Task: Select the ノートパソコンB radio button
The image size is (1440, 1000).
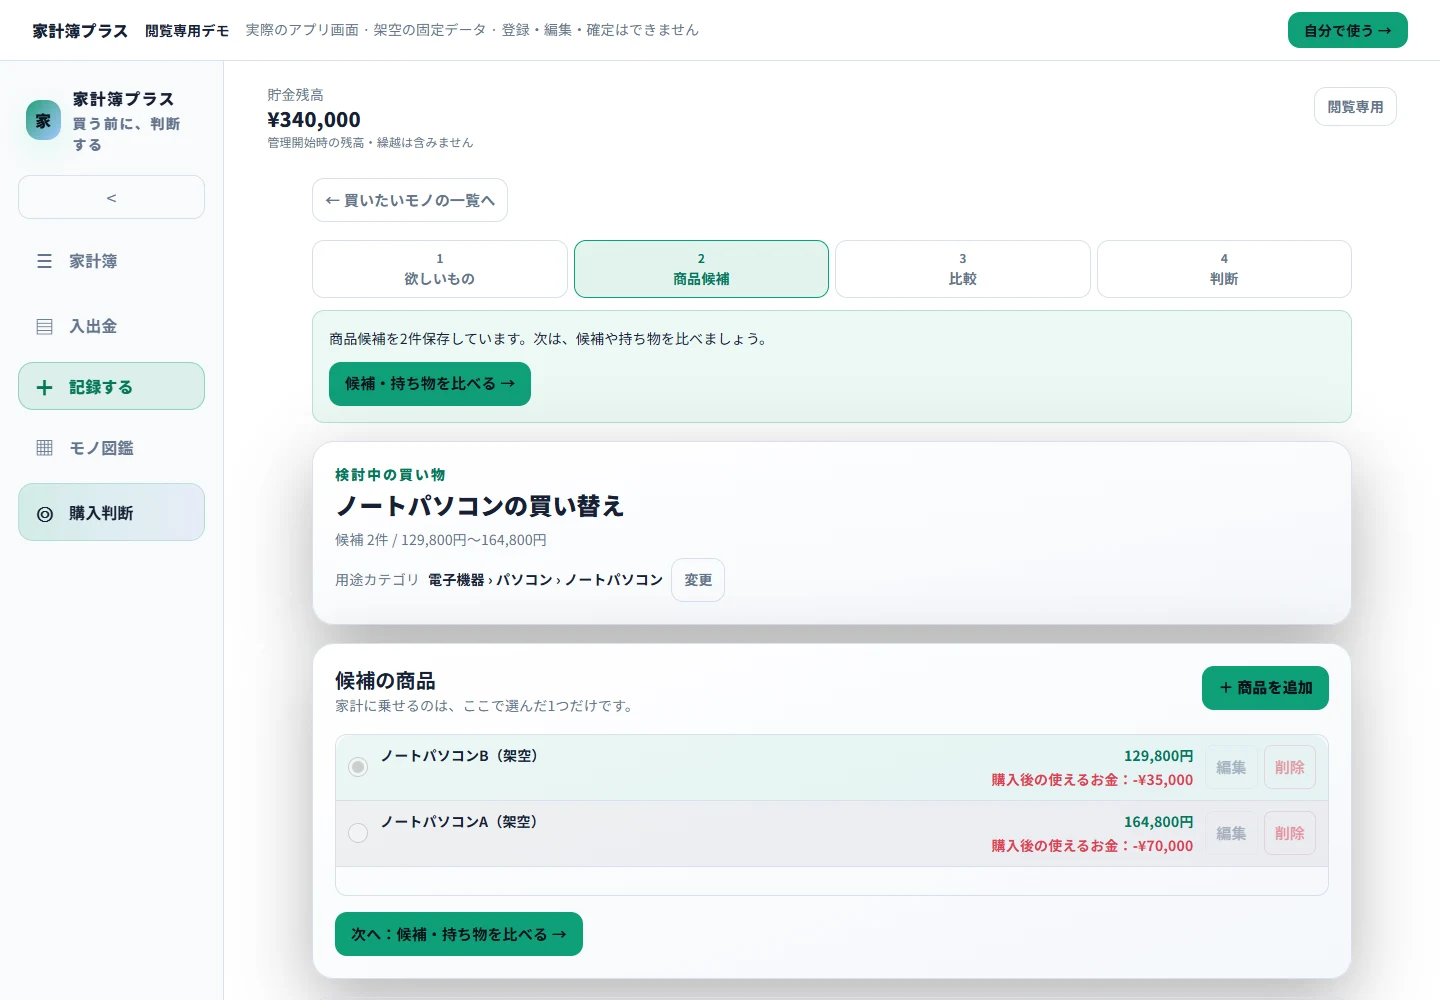Action: [x=358, y=767]
